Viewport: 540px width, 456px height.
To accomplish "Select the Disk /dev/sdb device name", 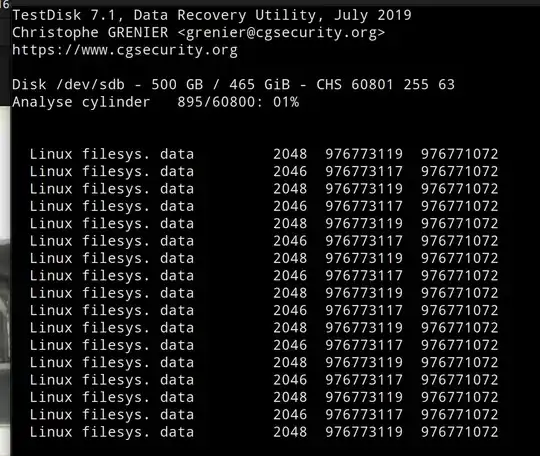I will click(x=68, y=85).
